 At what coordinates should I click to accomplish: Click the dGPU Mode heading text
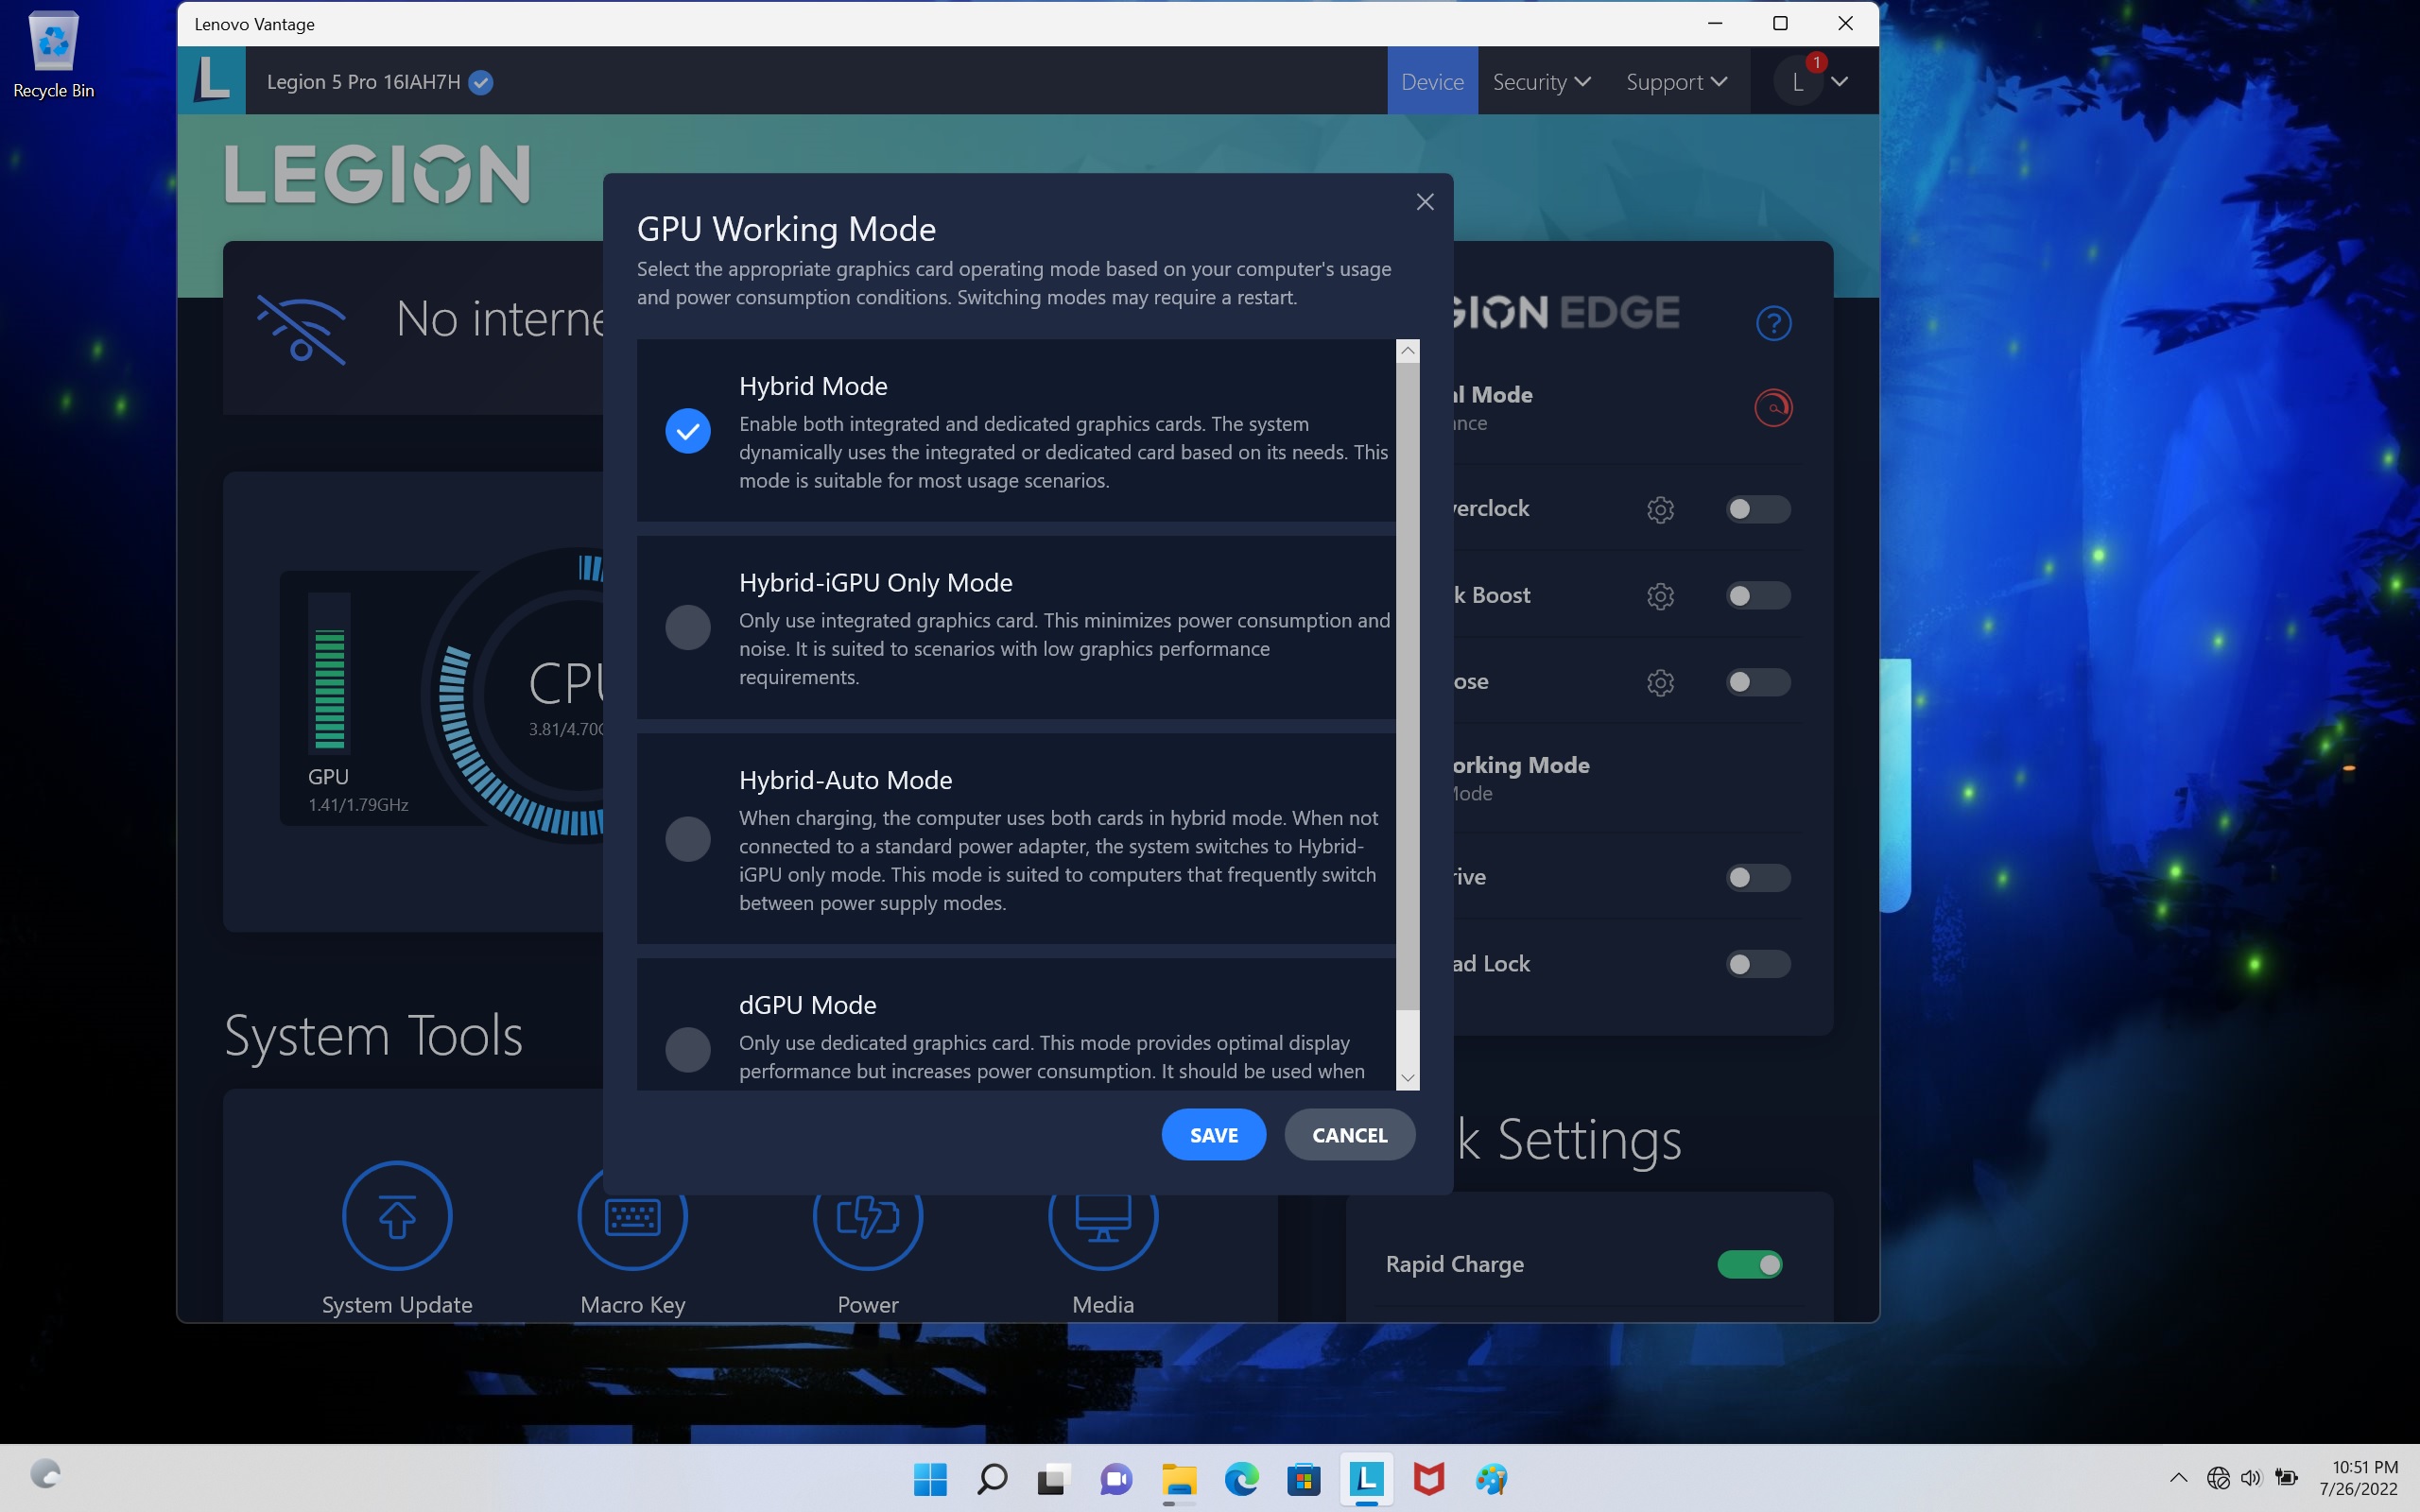coord(807,1005)
